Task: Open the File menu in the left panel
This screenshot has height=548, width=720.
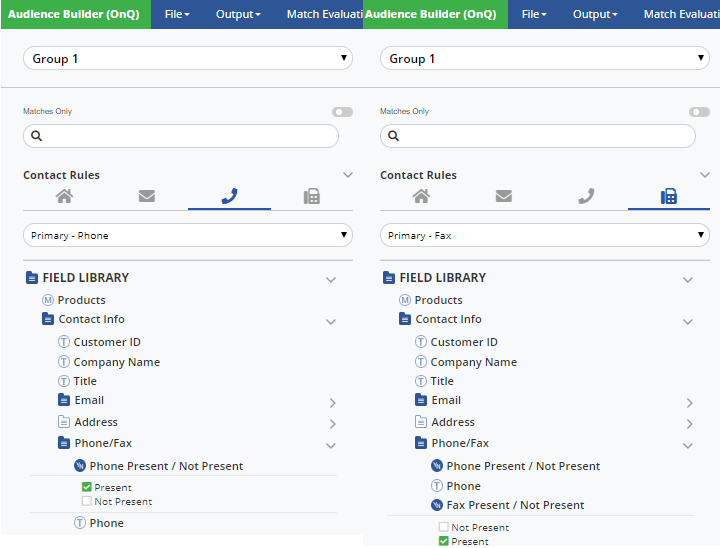Action: pos(178,14)
